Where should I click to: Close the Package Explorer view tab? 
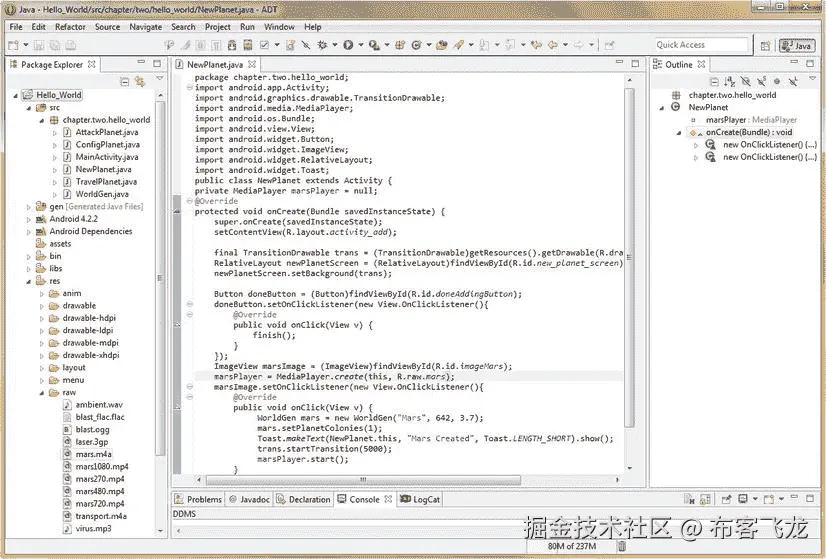[92, 64]
